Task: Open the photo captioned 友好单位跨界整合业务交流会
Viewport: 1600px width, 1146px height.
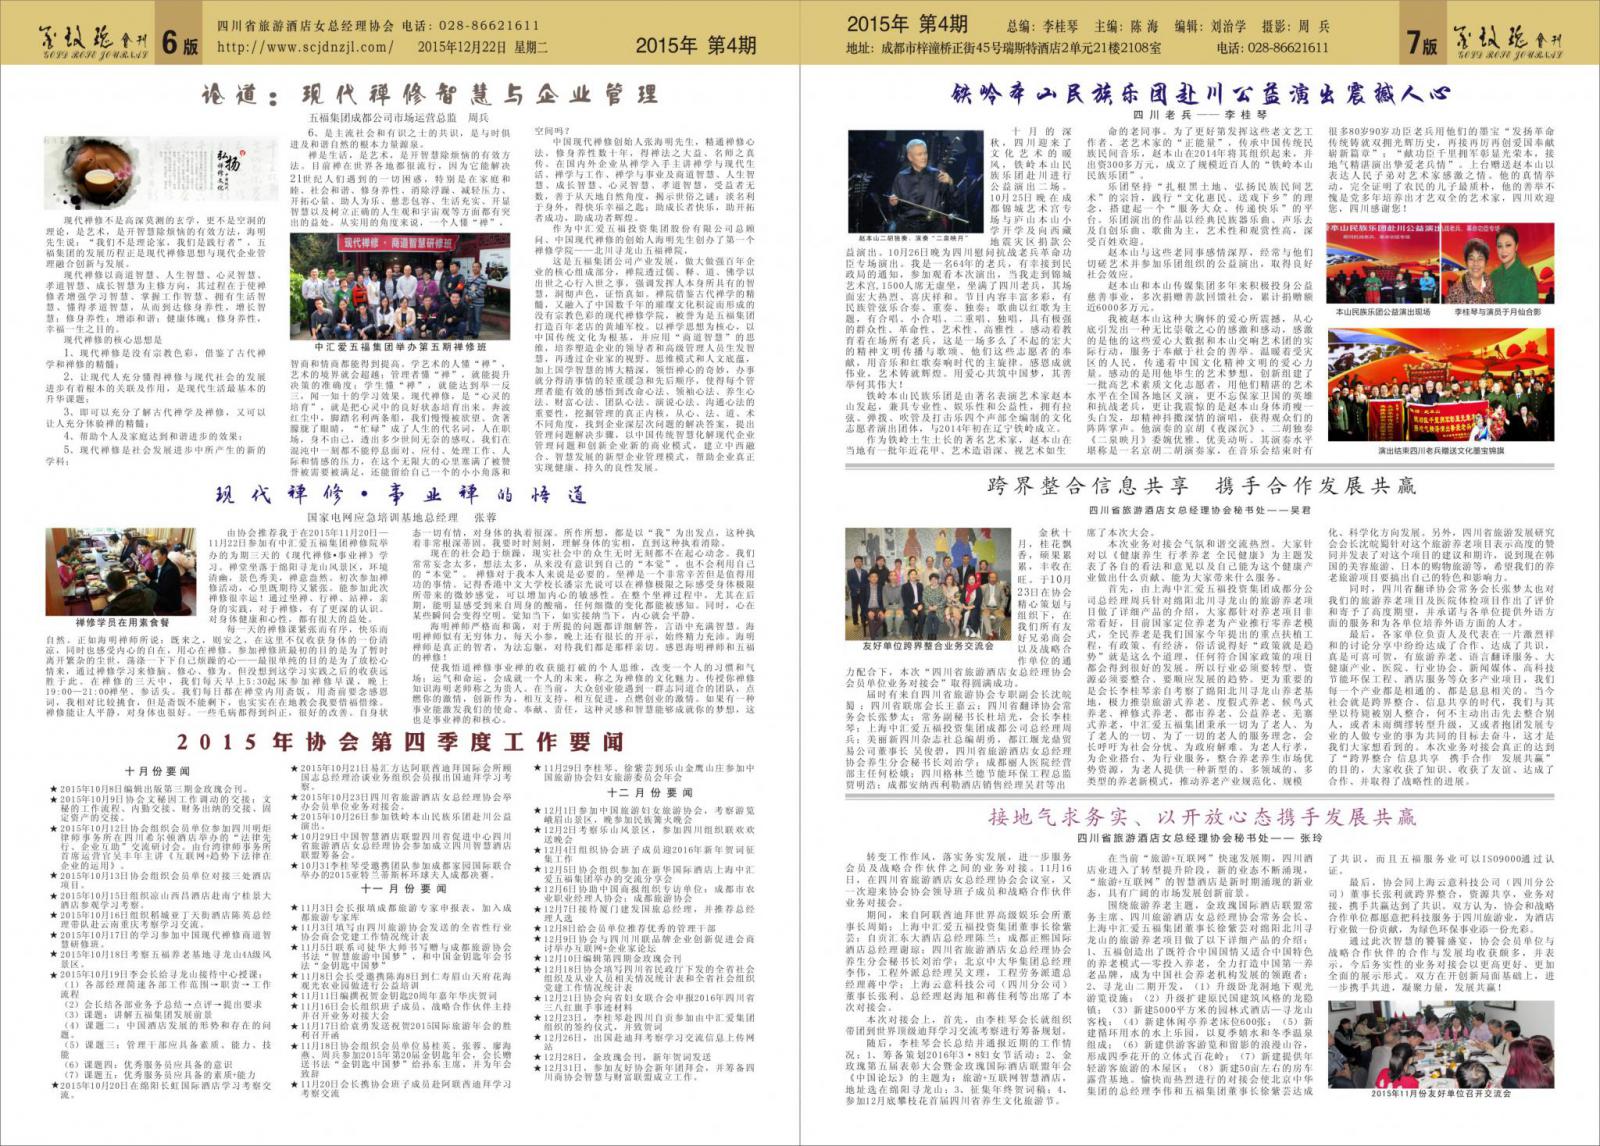Action: pyautogui.click(x=926, y=585)
